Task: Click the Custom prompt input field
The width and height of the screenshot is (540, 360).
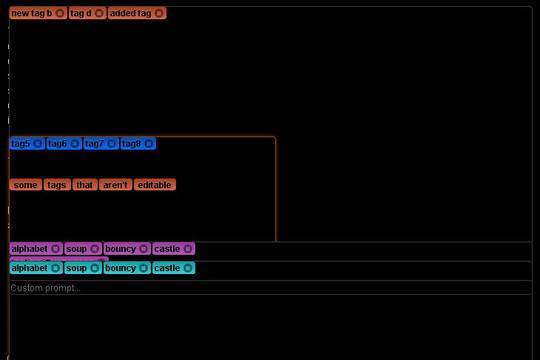Action: pyautogui.click(x=271, y=288)
